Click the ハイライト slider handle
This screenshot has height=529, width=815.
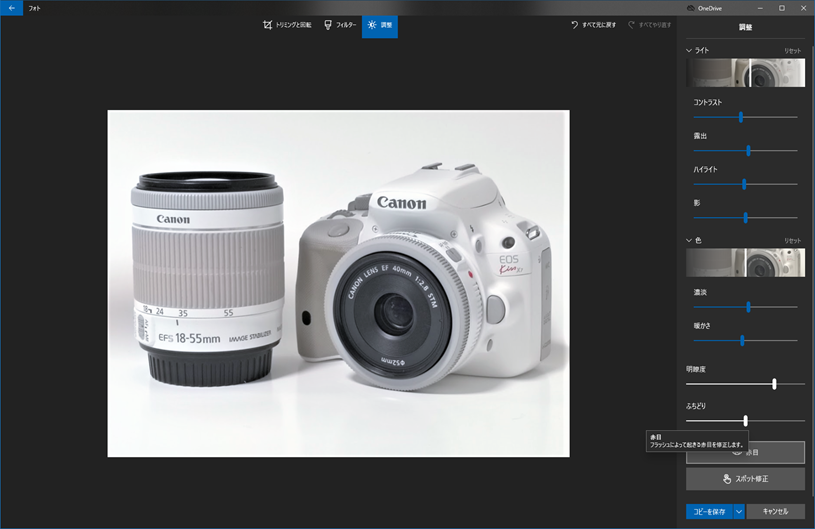tap(744, 184)
